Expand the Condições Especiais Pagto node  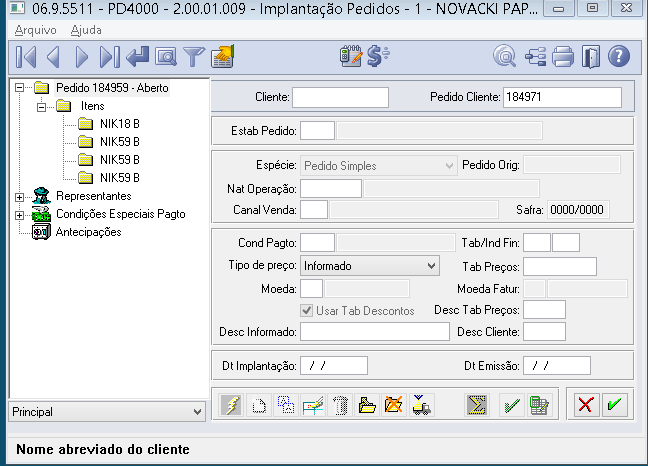click(x=19, y=215)
